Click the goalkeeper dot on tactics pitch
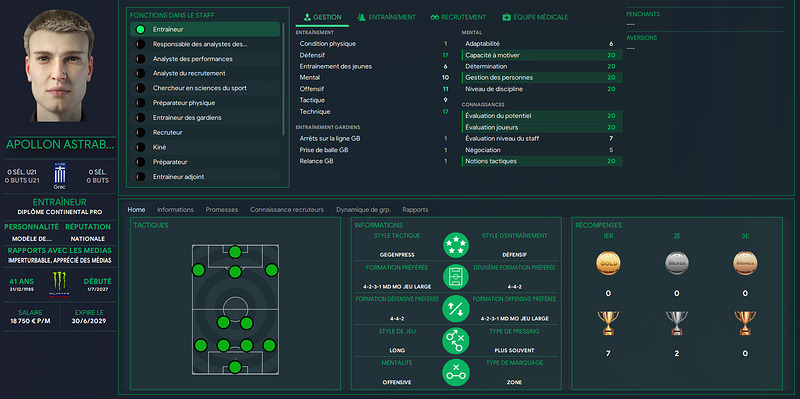800x399 pixels. [235, 367]
